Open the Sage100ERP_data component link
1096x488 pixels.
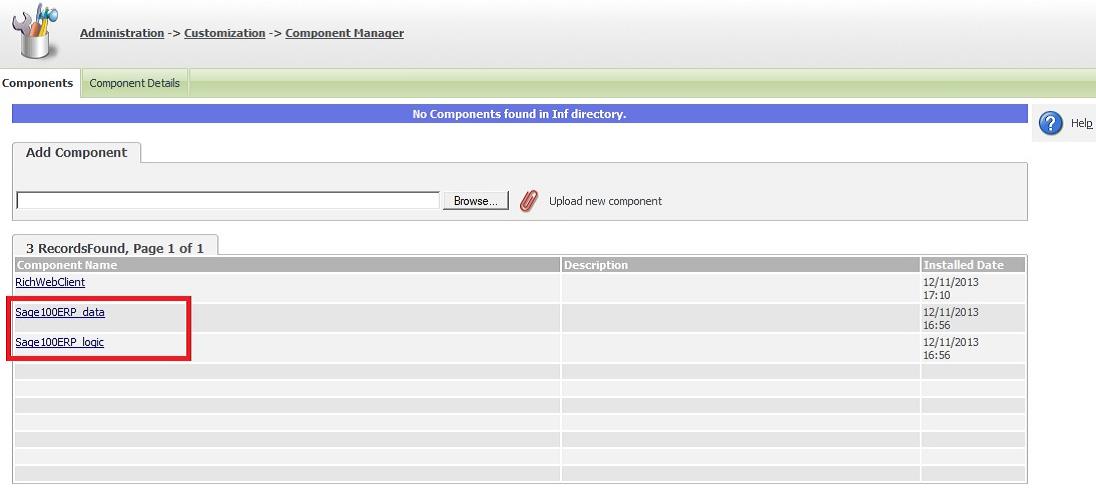point(60,312)
